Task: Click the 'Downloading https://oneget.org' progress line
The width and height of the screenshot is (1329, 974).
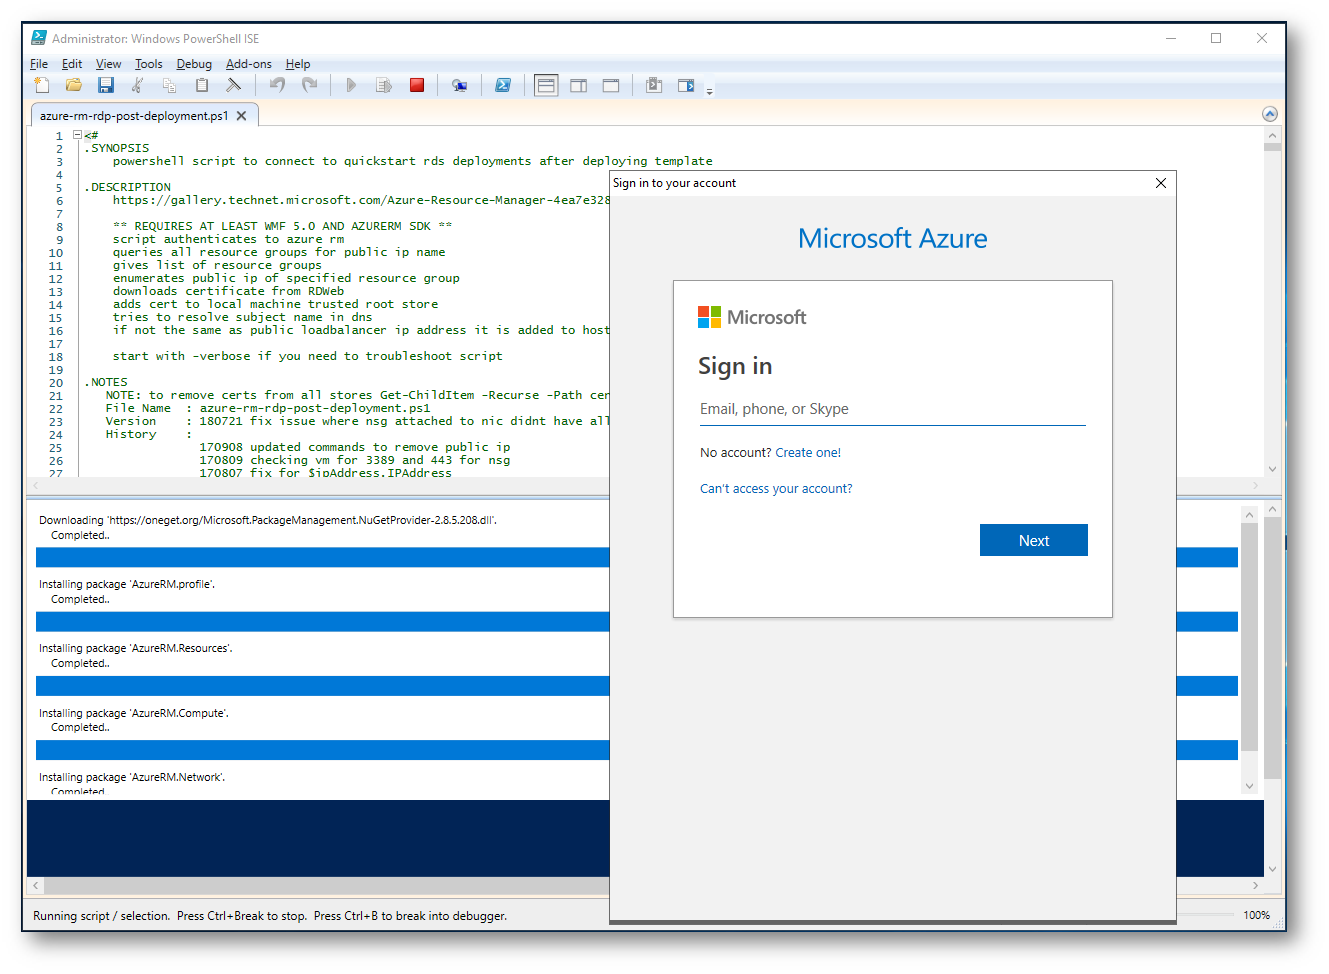Action: pyautogui.click(x=268, y=520)
